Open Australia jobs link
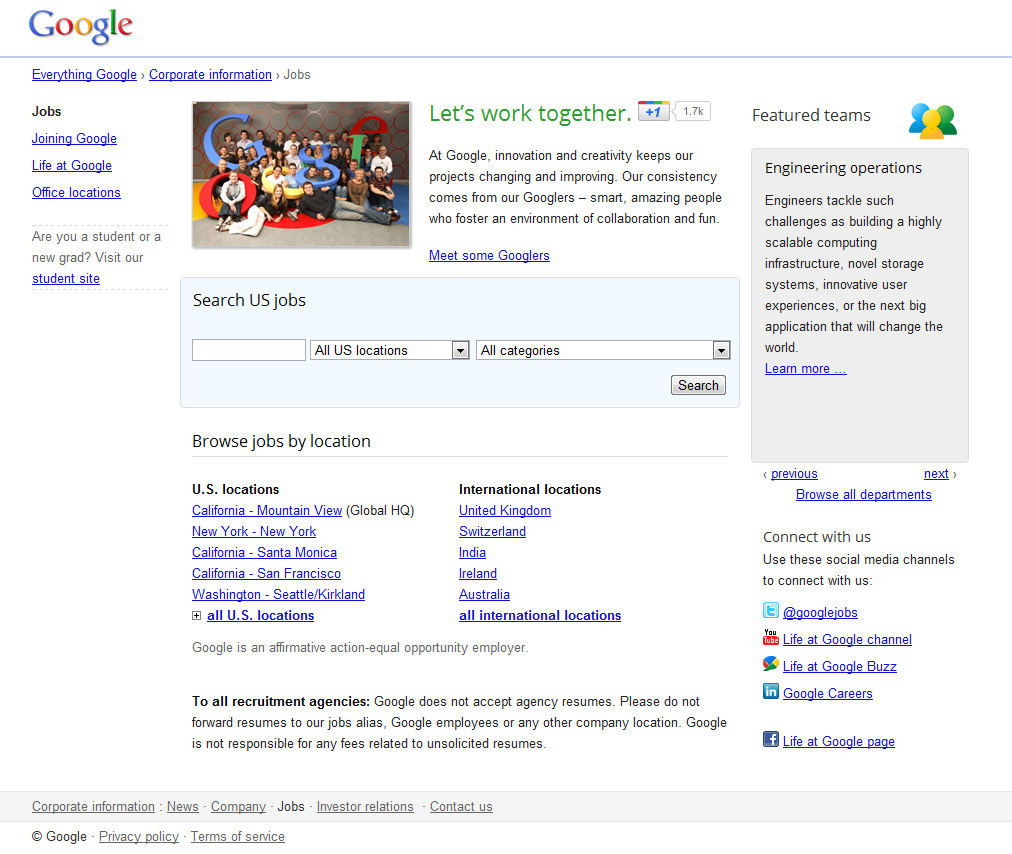This screenshot has height=854, width=1012. 484,595
